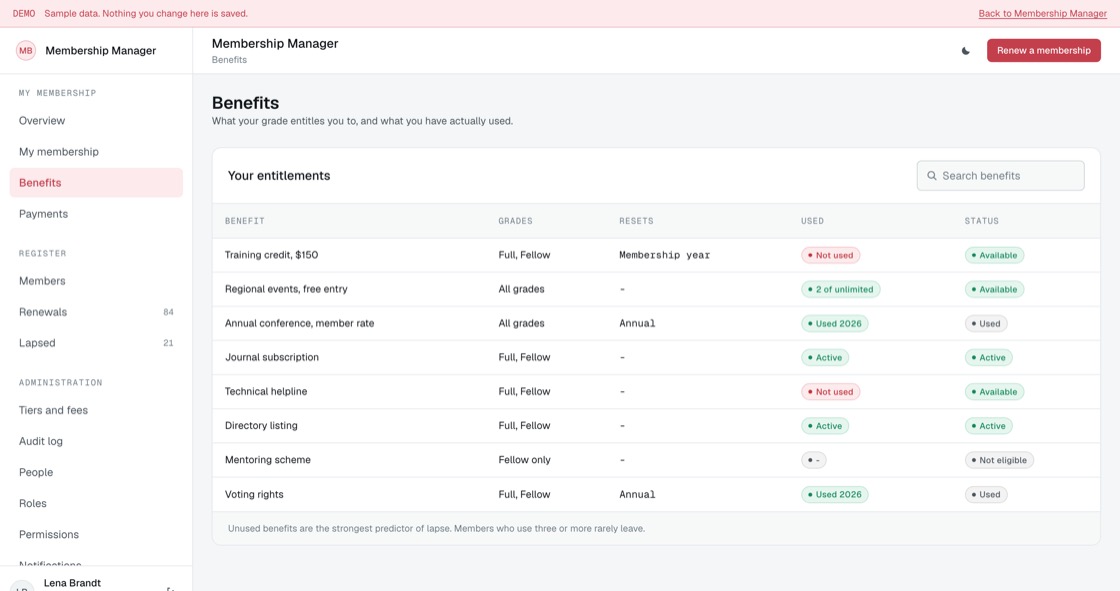Navigate to Members register
The image size is (1120, 591).
96,281
